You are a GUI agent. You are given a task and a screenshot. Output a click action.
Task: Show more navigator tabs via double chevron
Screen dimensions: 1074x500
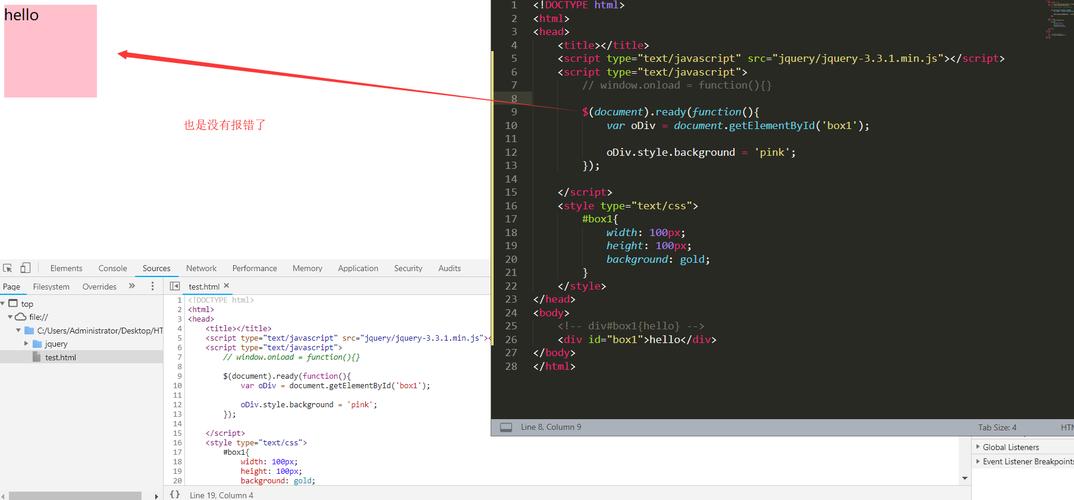click(131, 286)
